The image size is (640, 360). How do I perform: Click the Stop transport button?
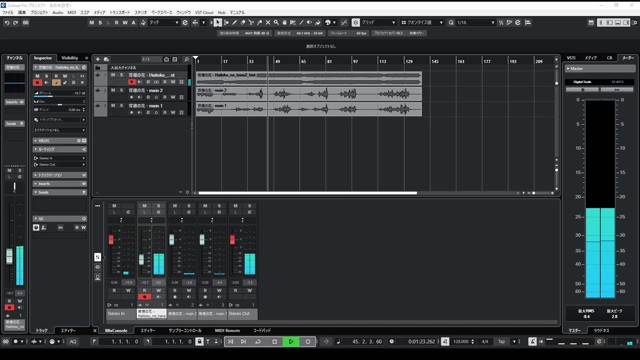pos(275,342)
